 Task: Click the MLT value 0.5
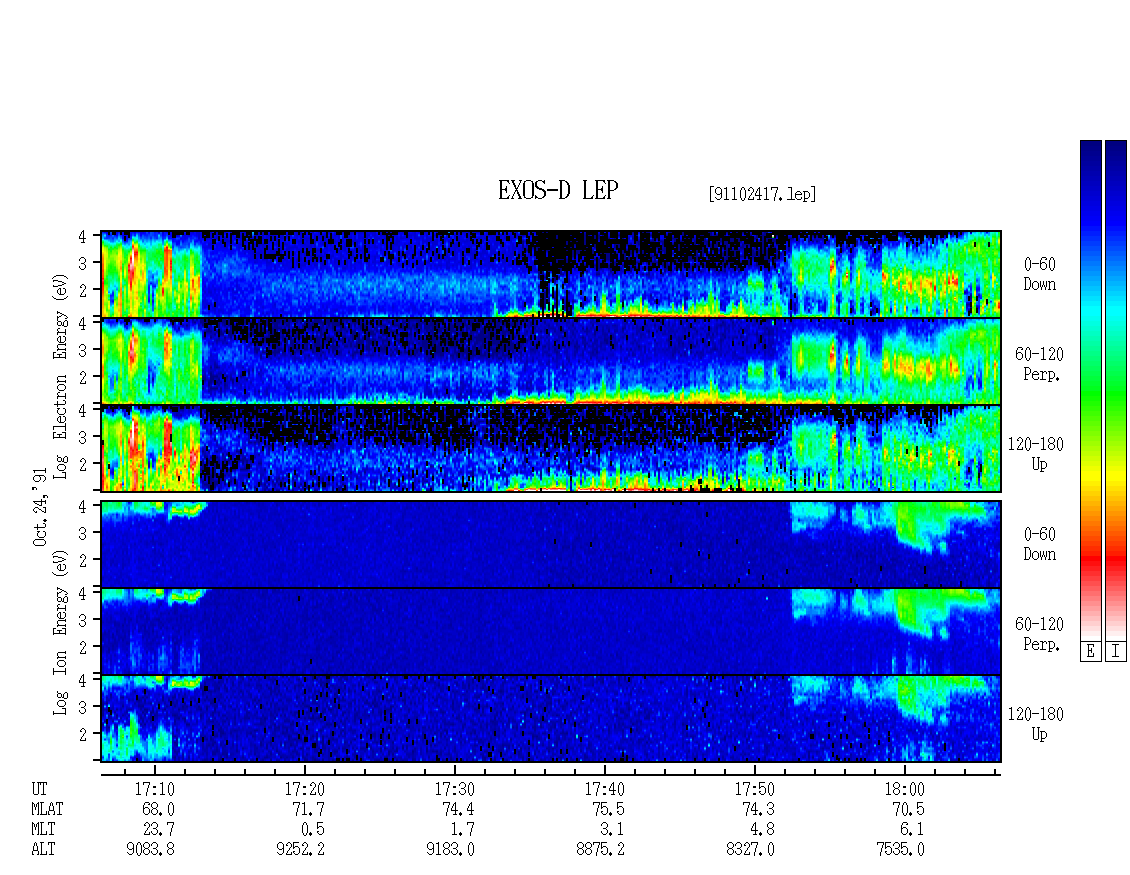click(313, 830)
